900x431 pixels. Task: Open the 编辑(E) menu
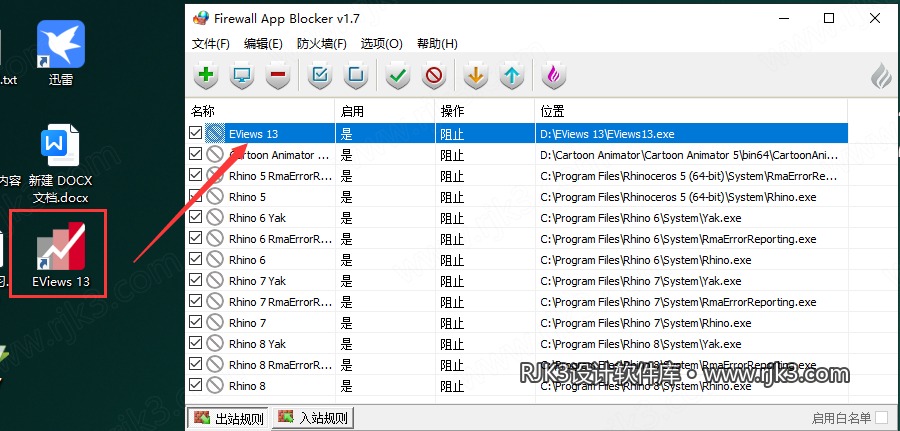263,44
